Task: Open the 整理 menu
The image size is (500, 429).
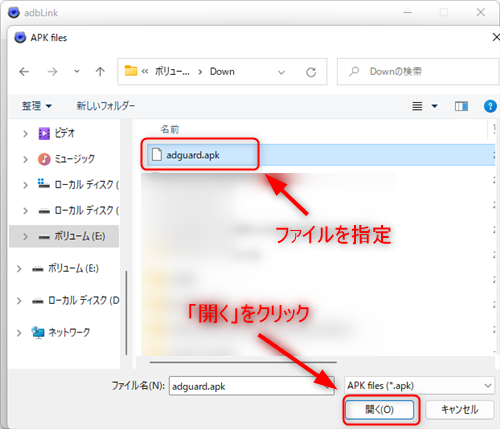Action: 37,106
